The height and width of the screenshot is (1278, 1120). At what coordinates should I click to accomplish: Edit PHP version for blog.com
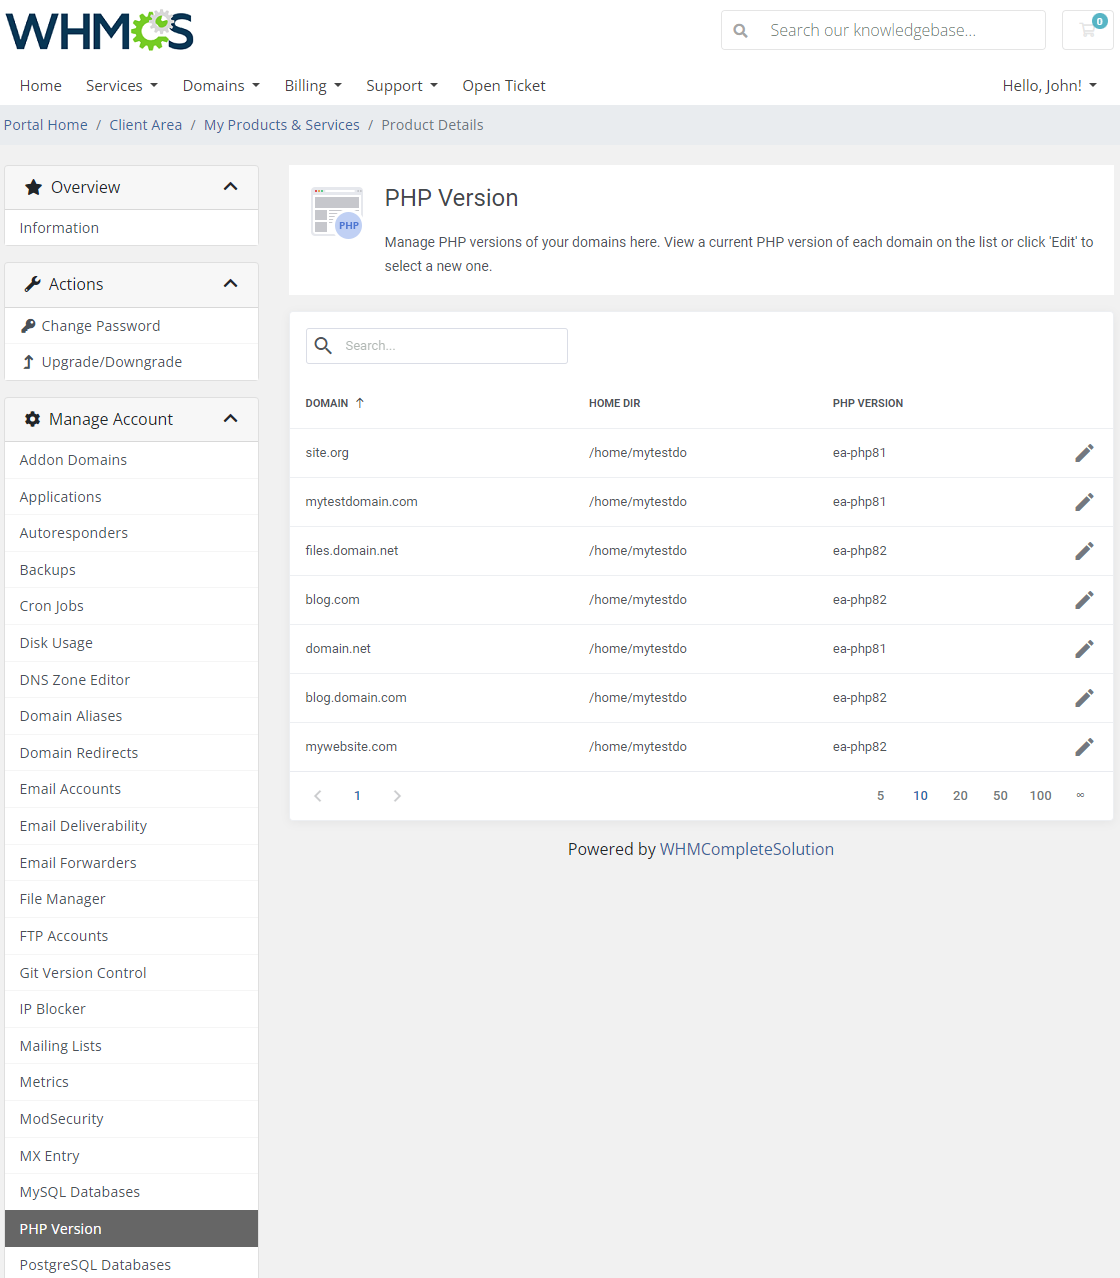pos(1084,600)
